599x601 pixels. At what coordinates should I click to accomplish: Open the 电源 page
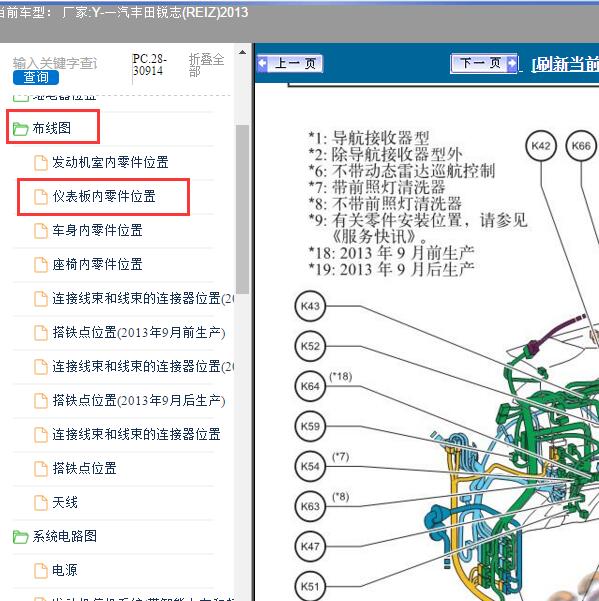[65, 570]
